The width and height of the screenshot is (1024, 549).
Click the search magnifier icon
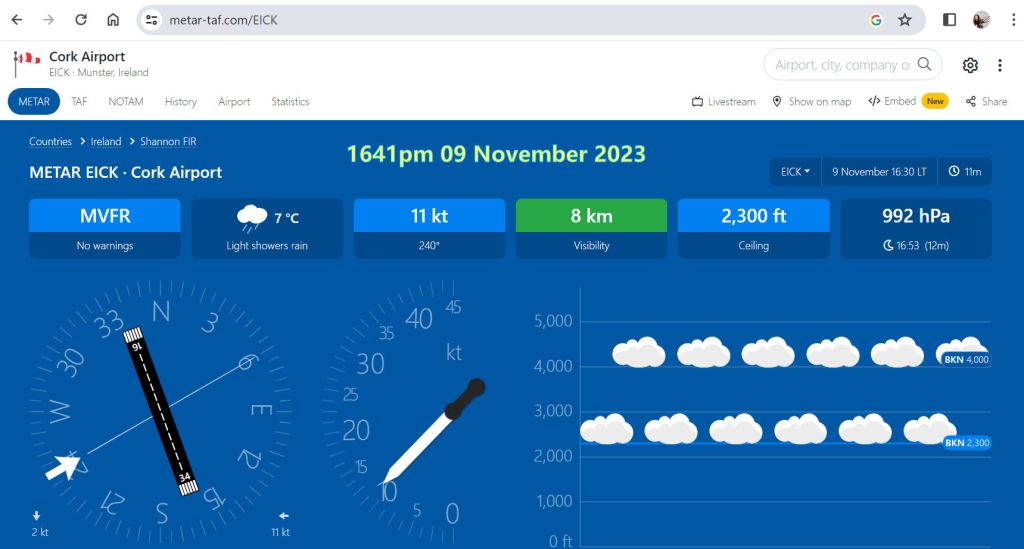(x=925, y=65)
